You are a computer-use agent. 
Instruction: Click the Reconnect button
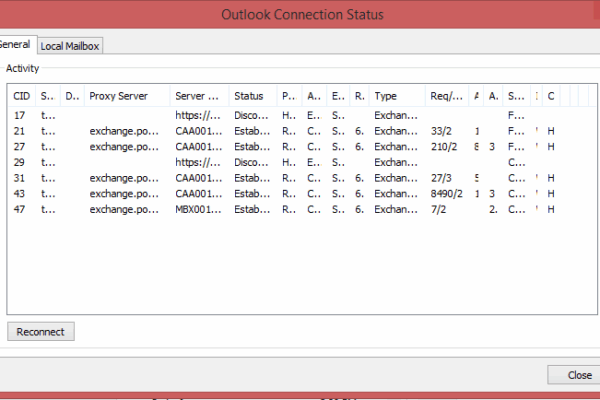tap(41, 331)
